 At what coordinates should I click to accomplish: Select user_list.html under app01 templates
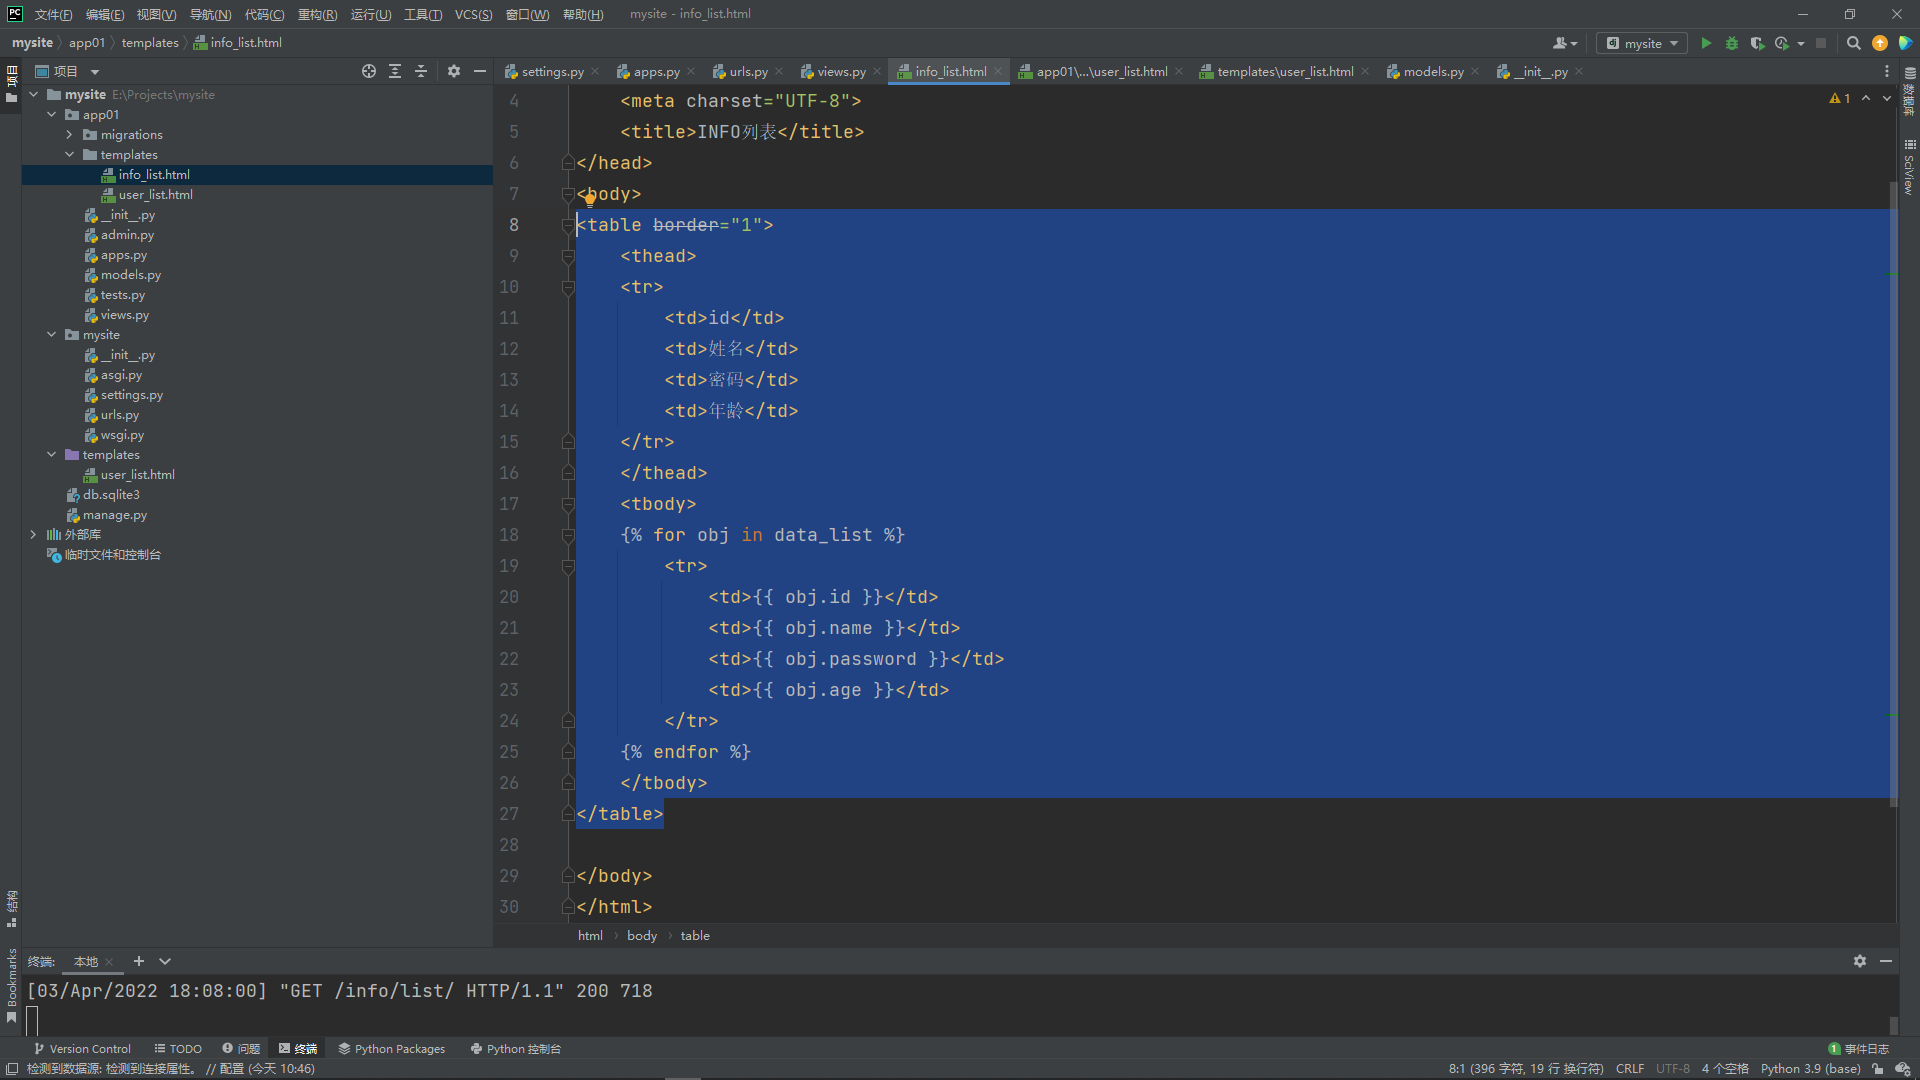pyautogui.click(x=155, y=195)
